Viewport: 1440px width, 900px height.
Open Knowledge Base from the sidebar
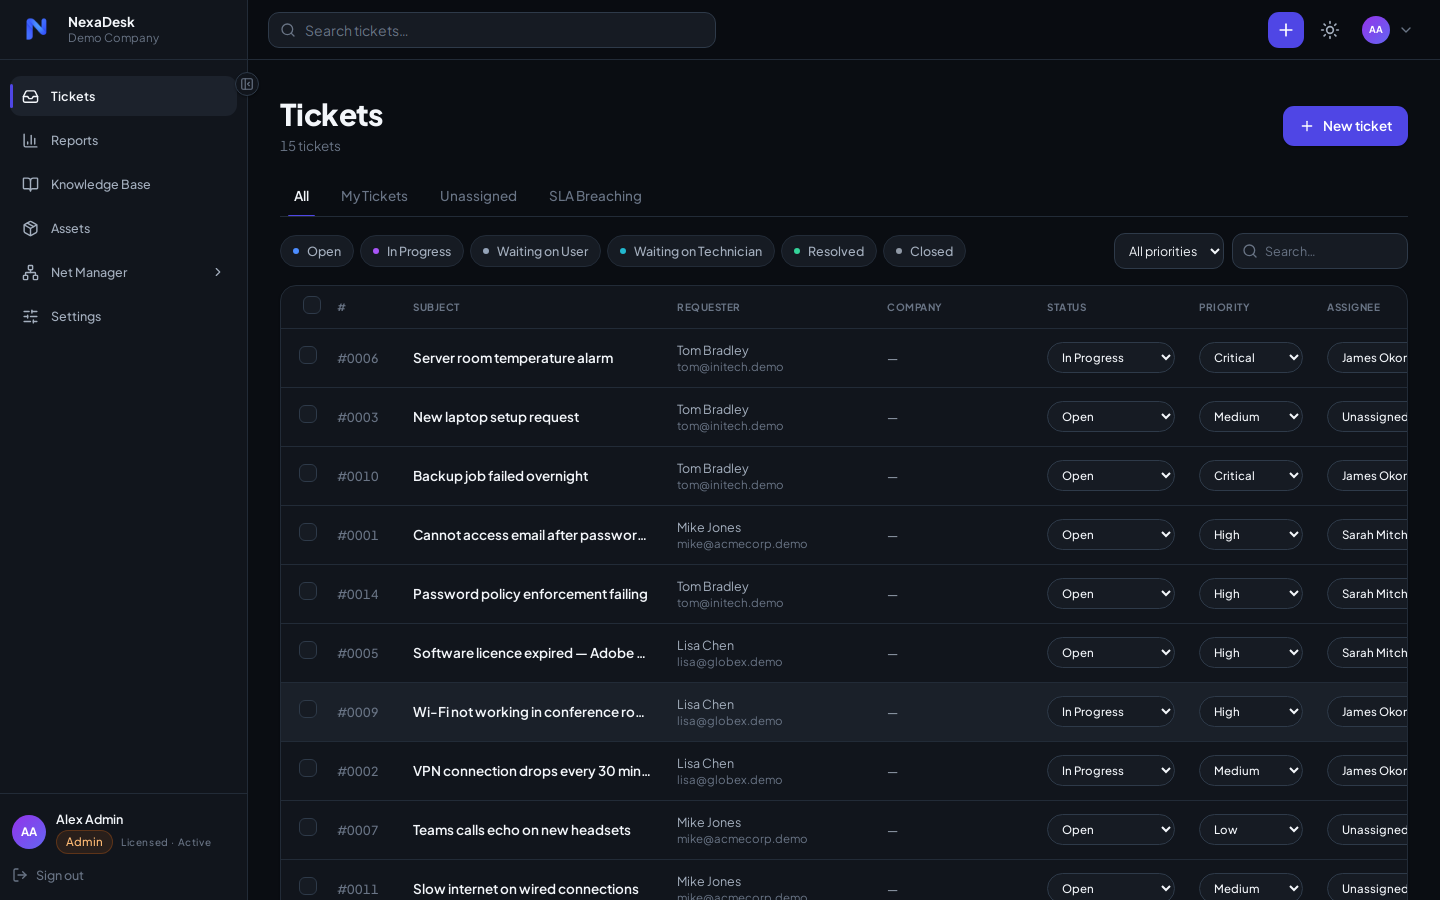pyautogui.click(x=124, y=184)
